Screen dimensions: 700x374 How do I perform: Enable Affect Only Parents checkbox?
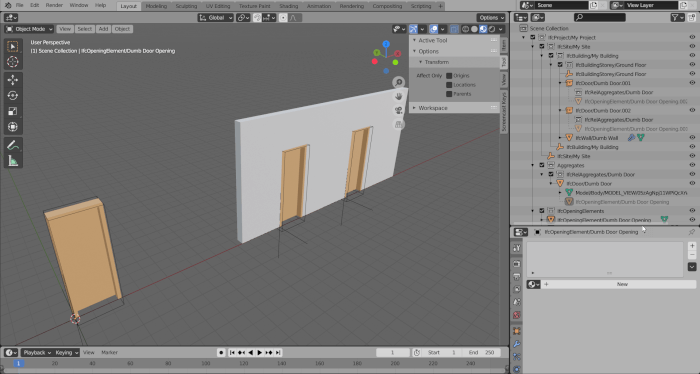coord(449,94)
